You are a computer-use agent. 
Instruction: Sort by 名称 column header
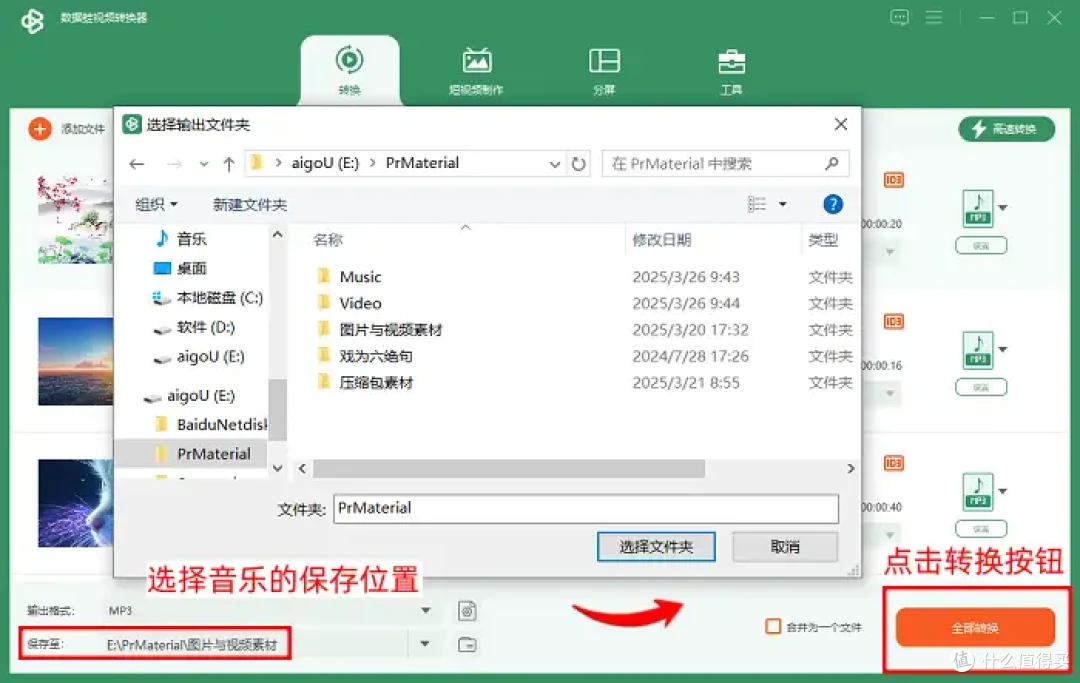328,240
